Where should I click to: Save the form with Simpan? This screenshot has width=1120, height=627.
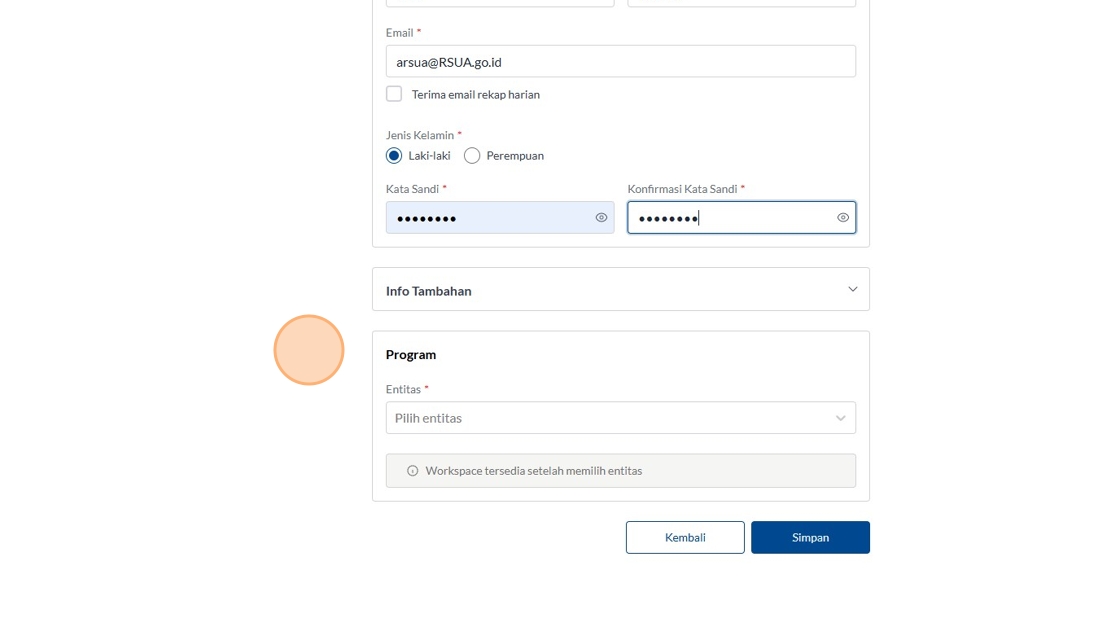pyautogui.click(x=810, y=537)
